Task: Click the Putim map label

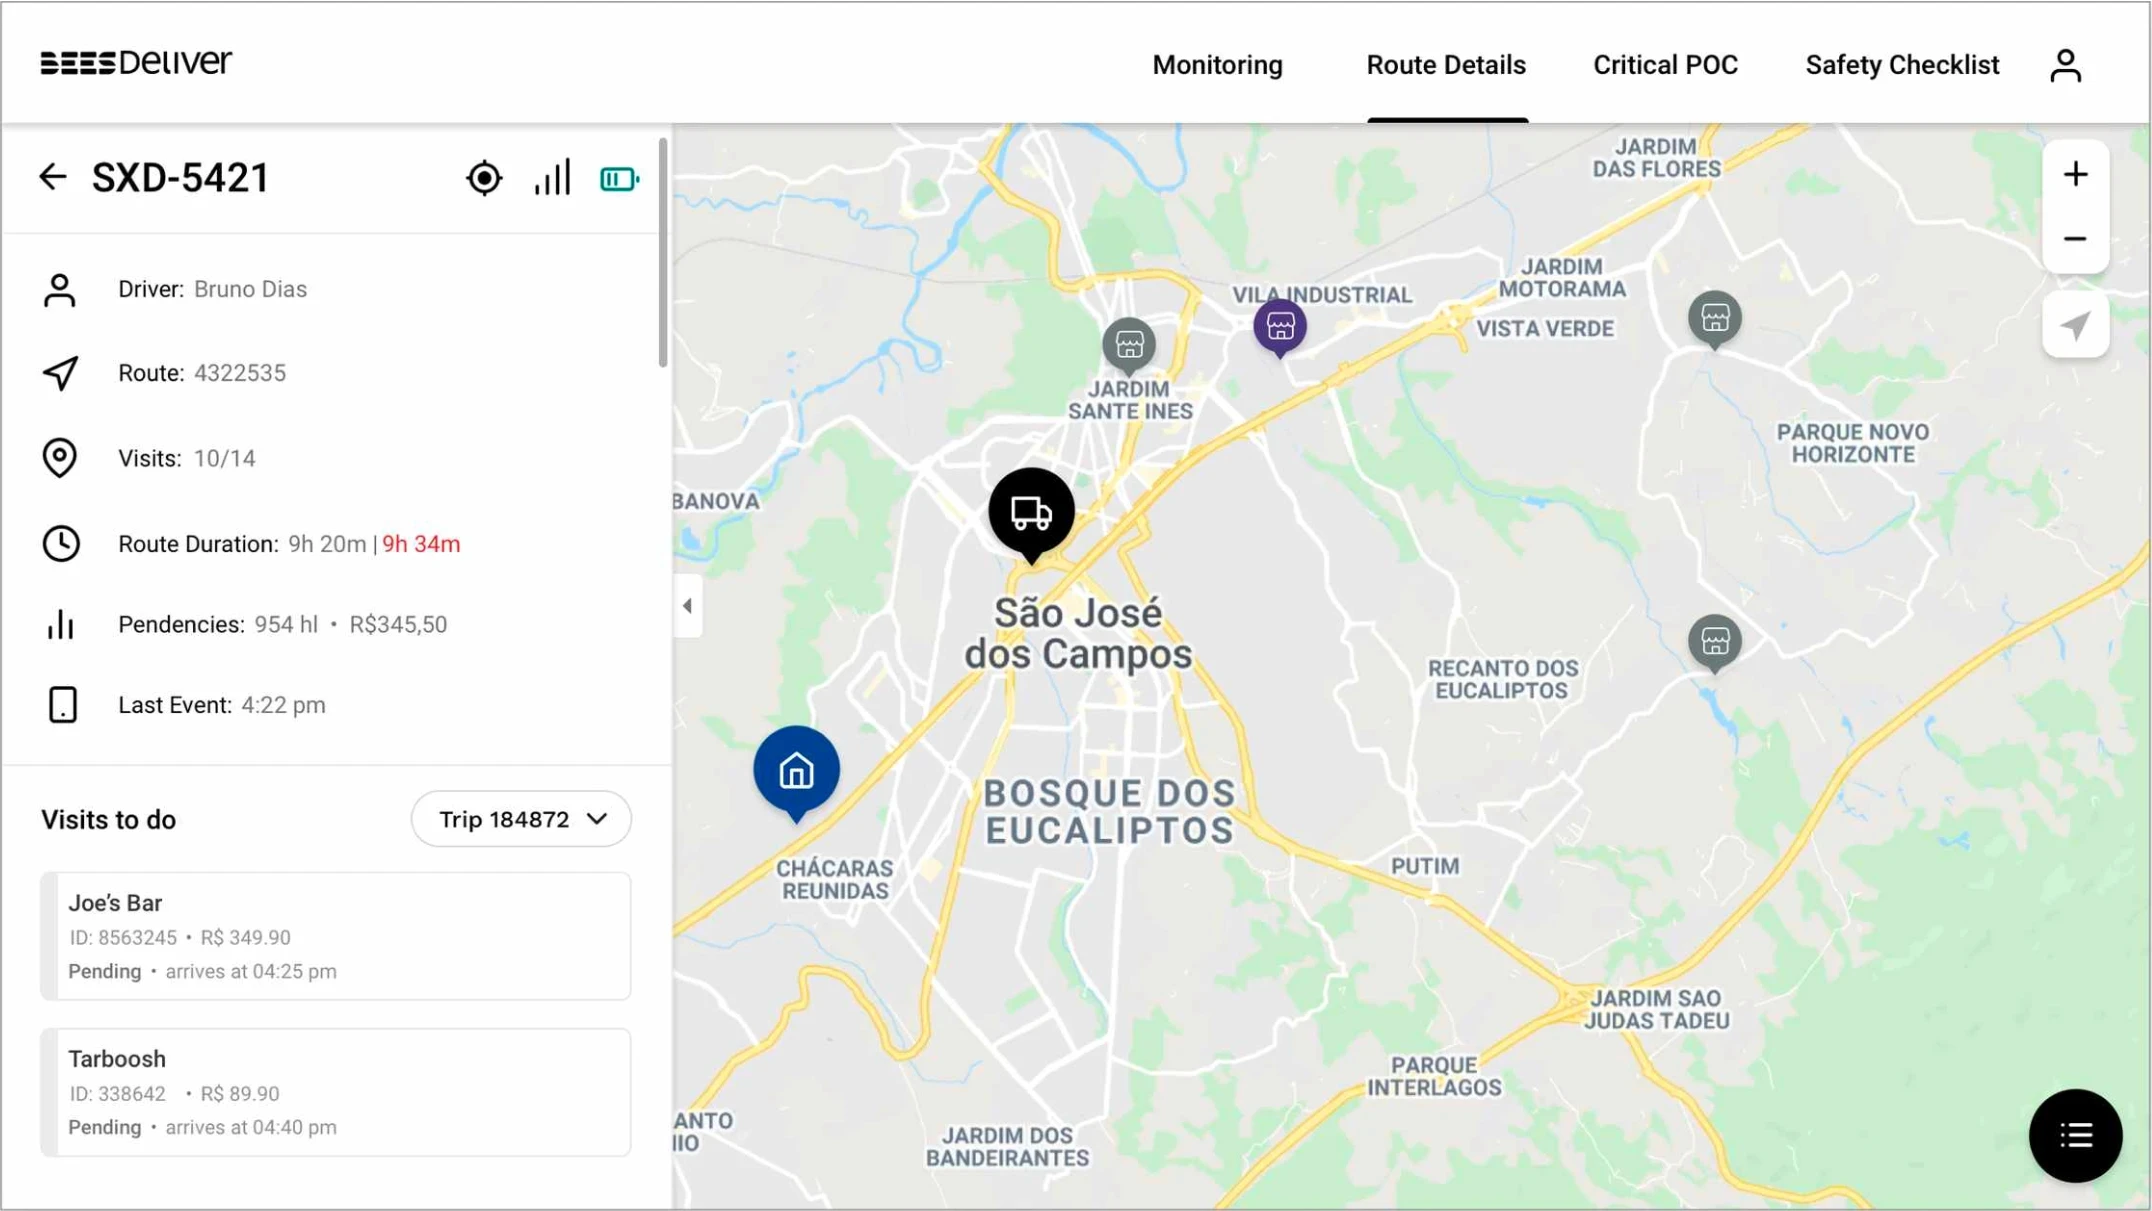Action: coord(1424,866)
